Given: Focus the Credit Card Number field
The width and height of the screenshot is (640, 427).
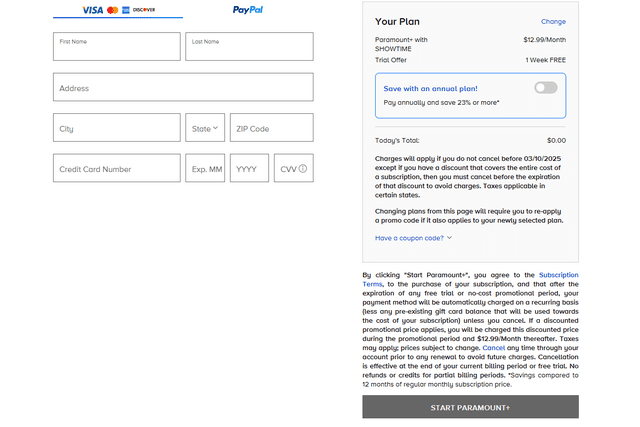Looking at the screenshot, I should [117, 169].
